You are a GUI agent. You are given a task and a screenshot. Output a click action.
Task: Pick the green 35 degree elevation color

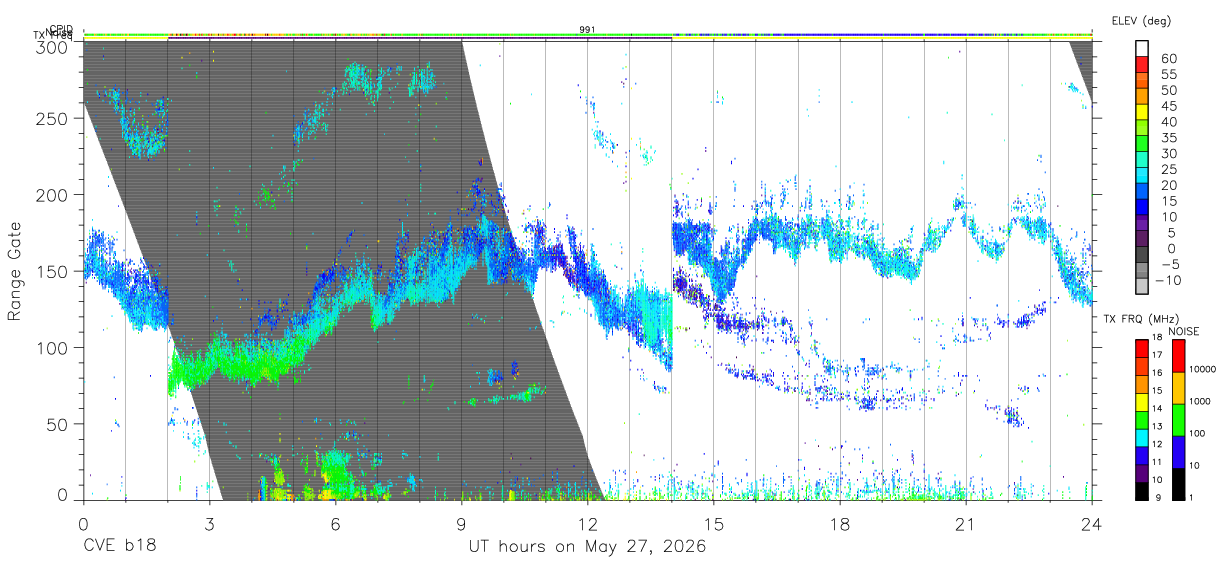click(x=1142, y=145)
